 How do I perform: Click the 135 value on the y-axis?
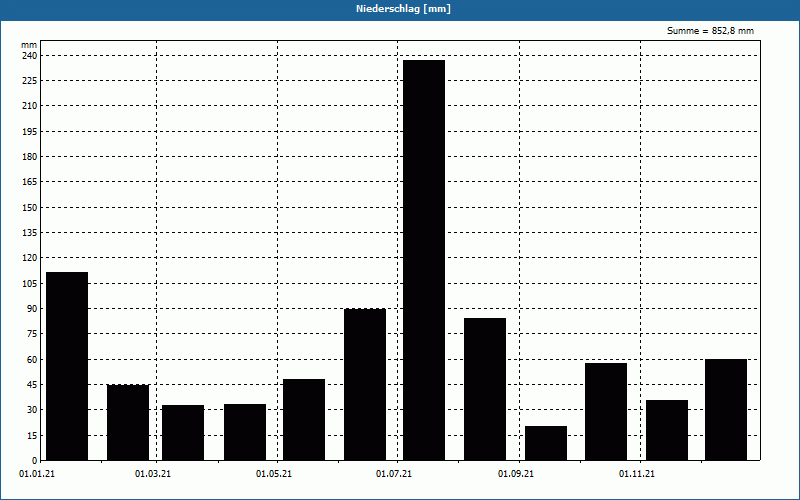coord(30,233)
